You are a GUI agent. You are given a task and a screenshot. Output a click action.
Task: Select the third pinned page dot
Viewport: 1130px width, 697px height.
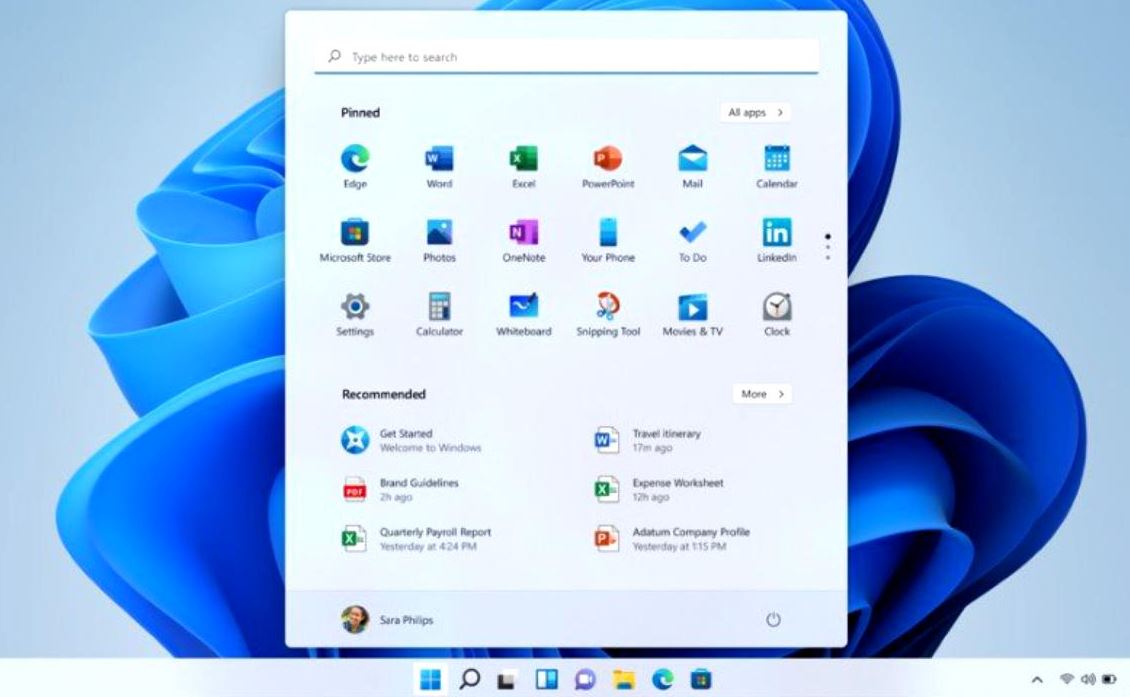[827, 257]
